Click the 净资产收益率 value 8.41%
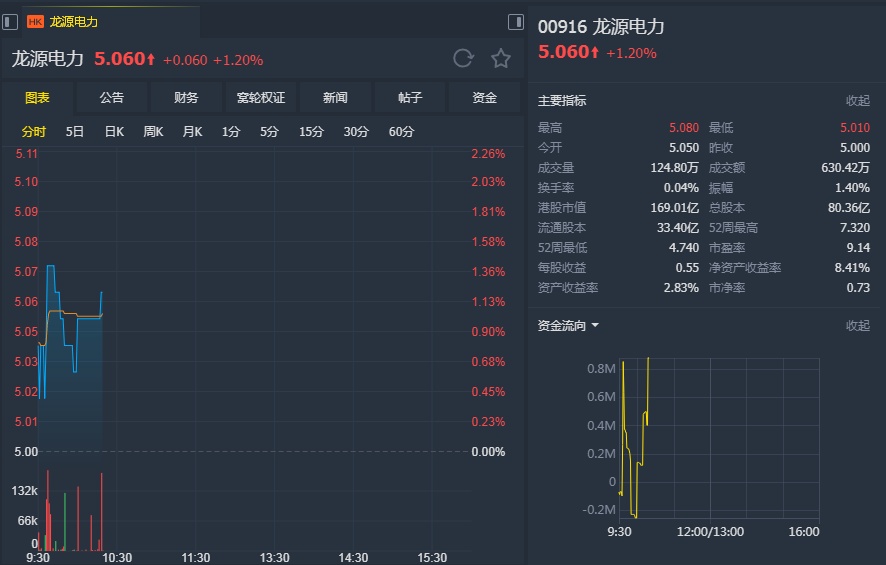 pyautogui.click(x=852, y=267)
